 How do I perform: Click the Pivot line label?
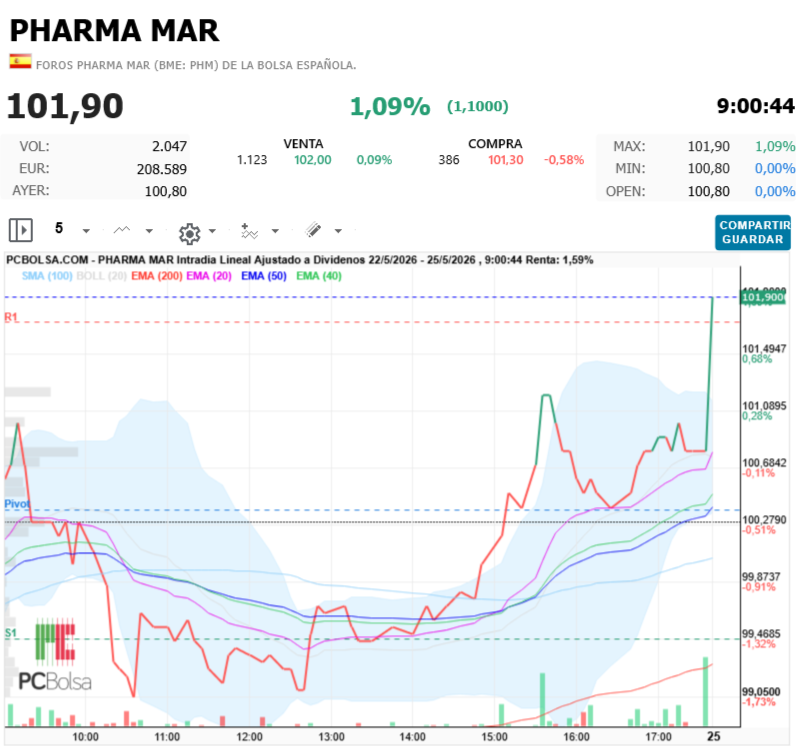click(x=17, y=504)
